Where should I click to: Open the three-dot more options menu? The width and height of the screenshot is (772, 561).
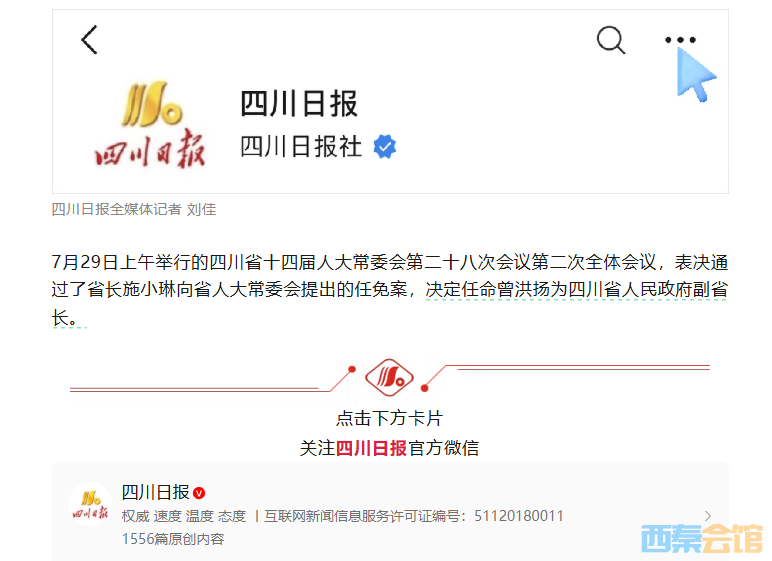(680, 40)
